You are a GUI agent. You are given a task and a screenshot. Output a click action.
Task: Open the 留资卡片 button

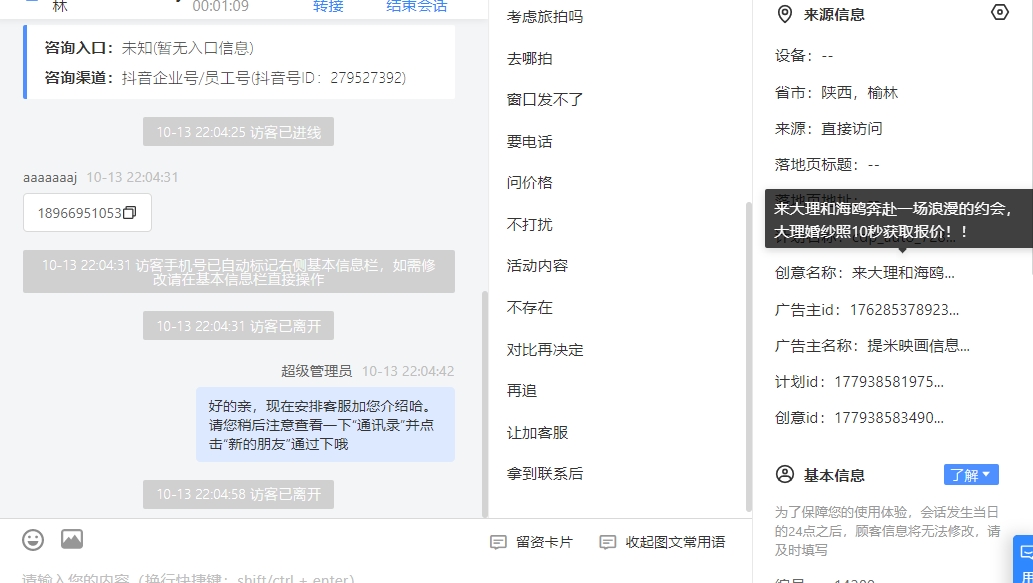[532, 542]
